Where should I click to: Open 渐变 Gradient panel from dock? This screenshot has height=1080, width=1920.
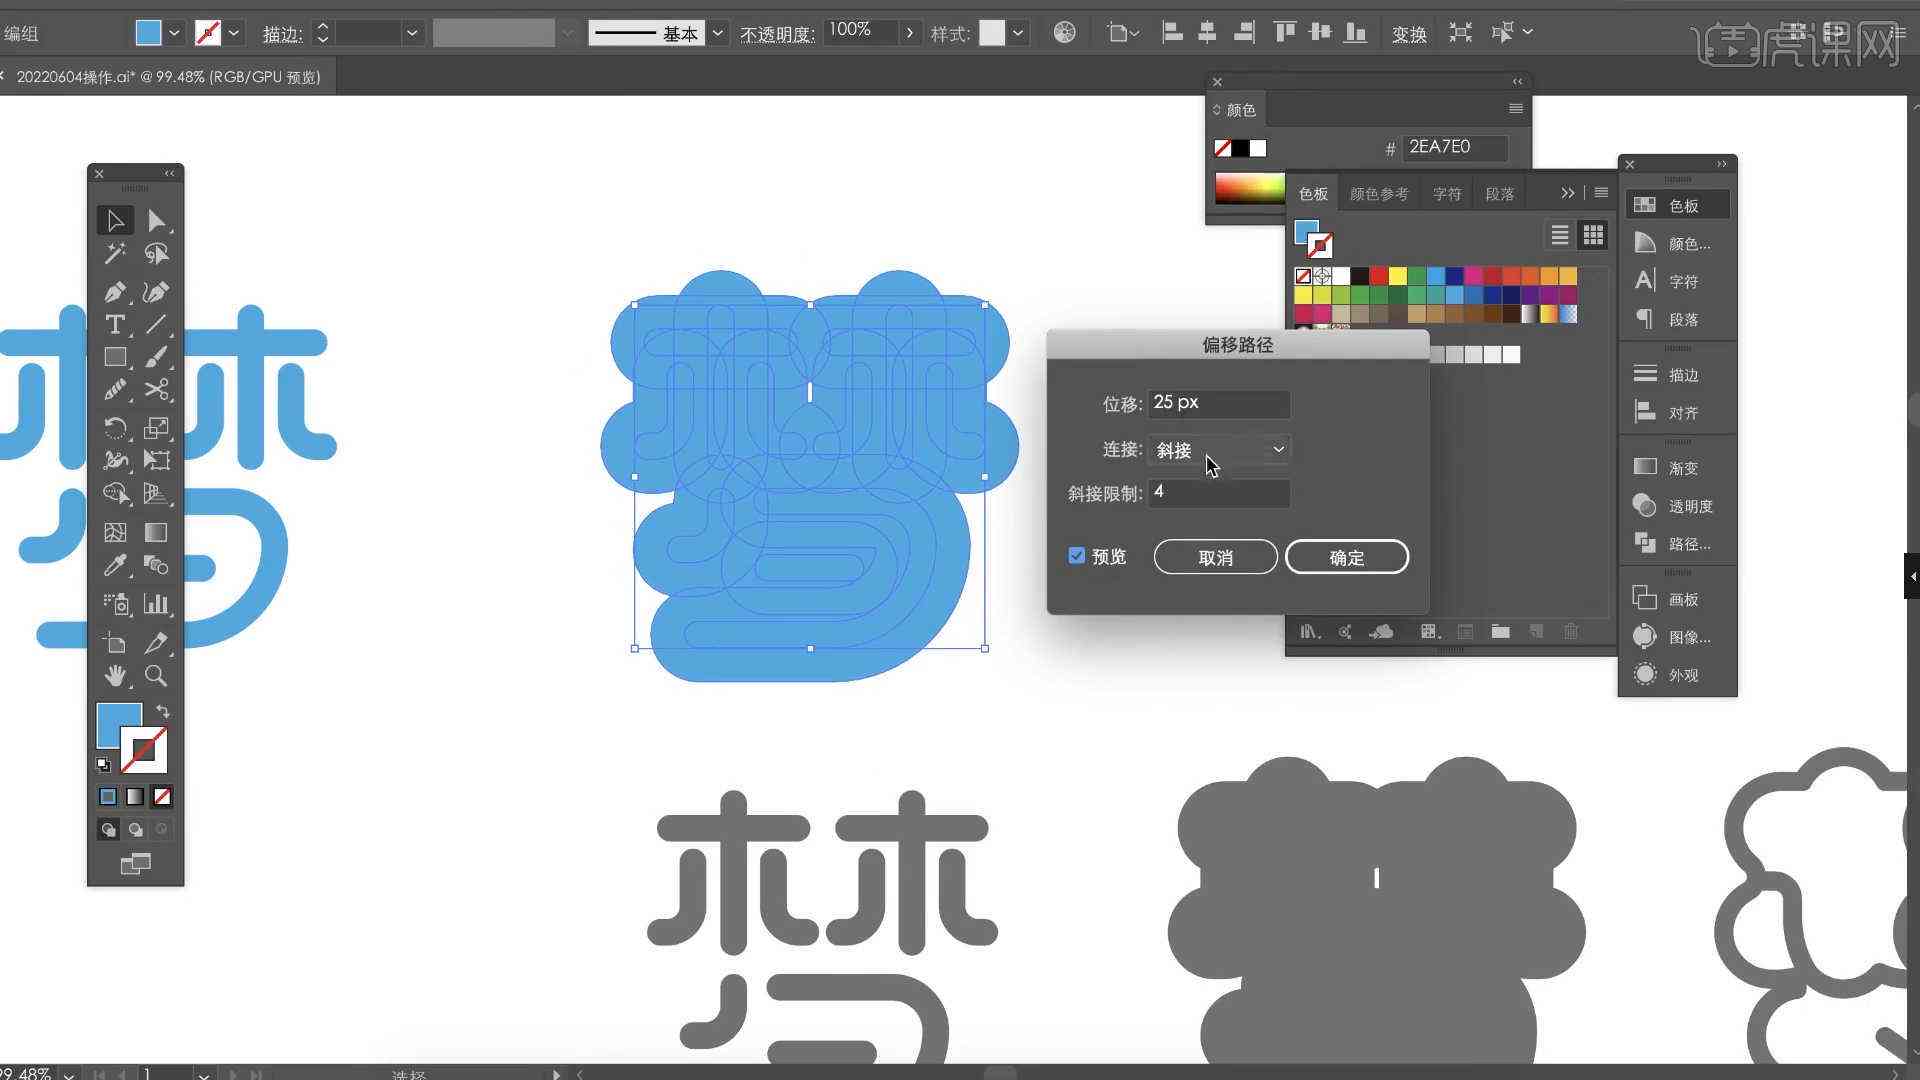tap(1678, 467)
